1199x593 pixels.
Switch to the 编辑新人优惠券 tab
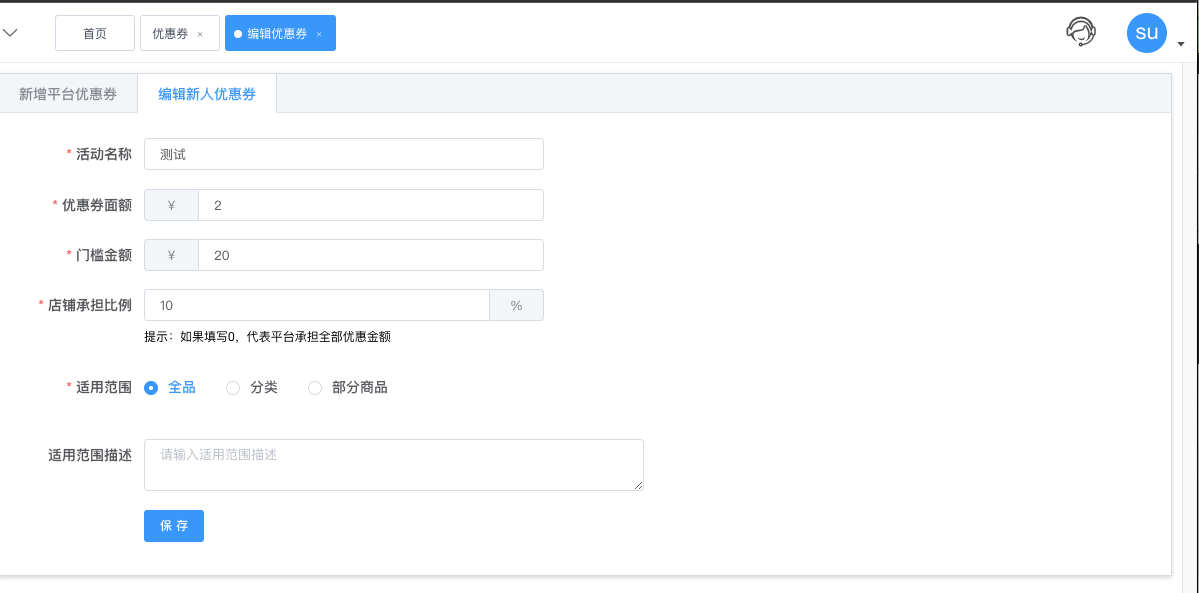point(207,94)
